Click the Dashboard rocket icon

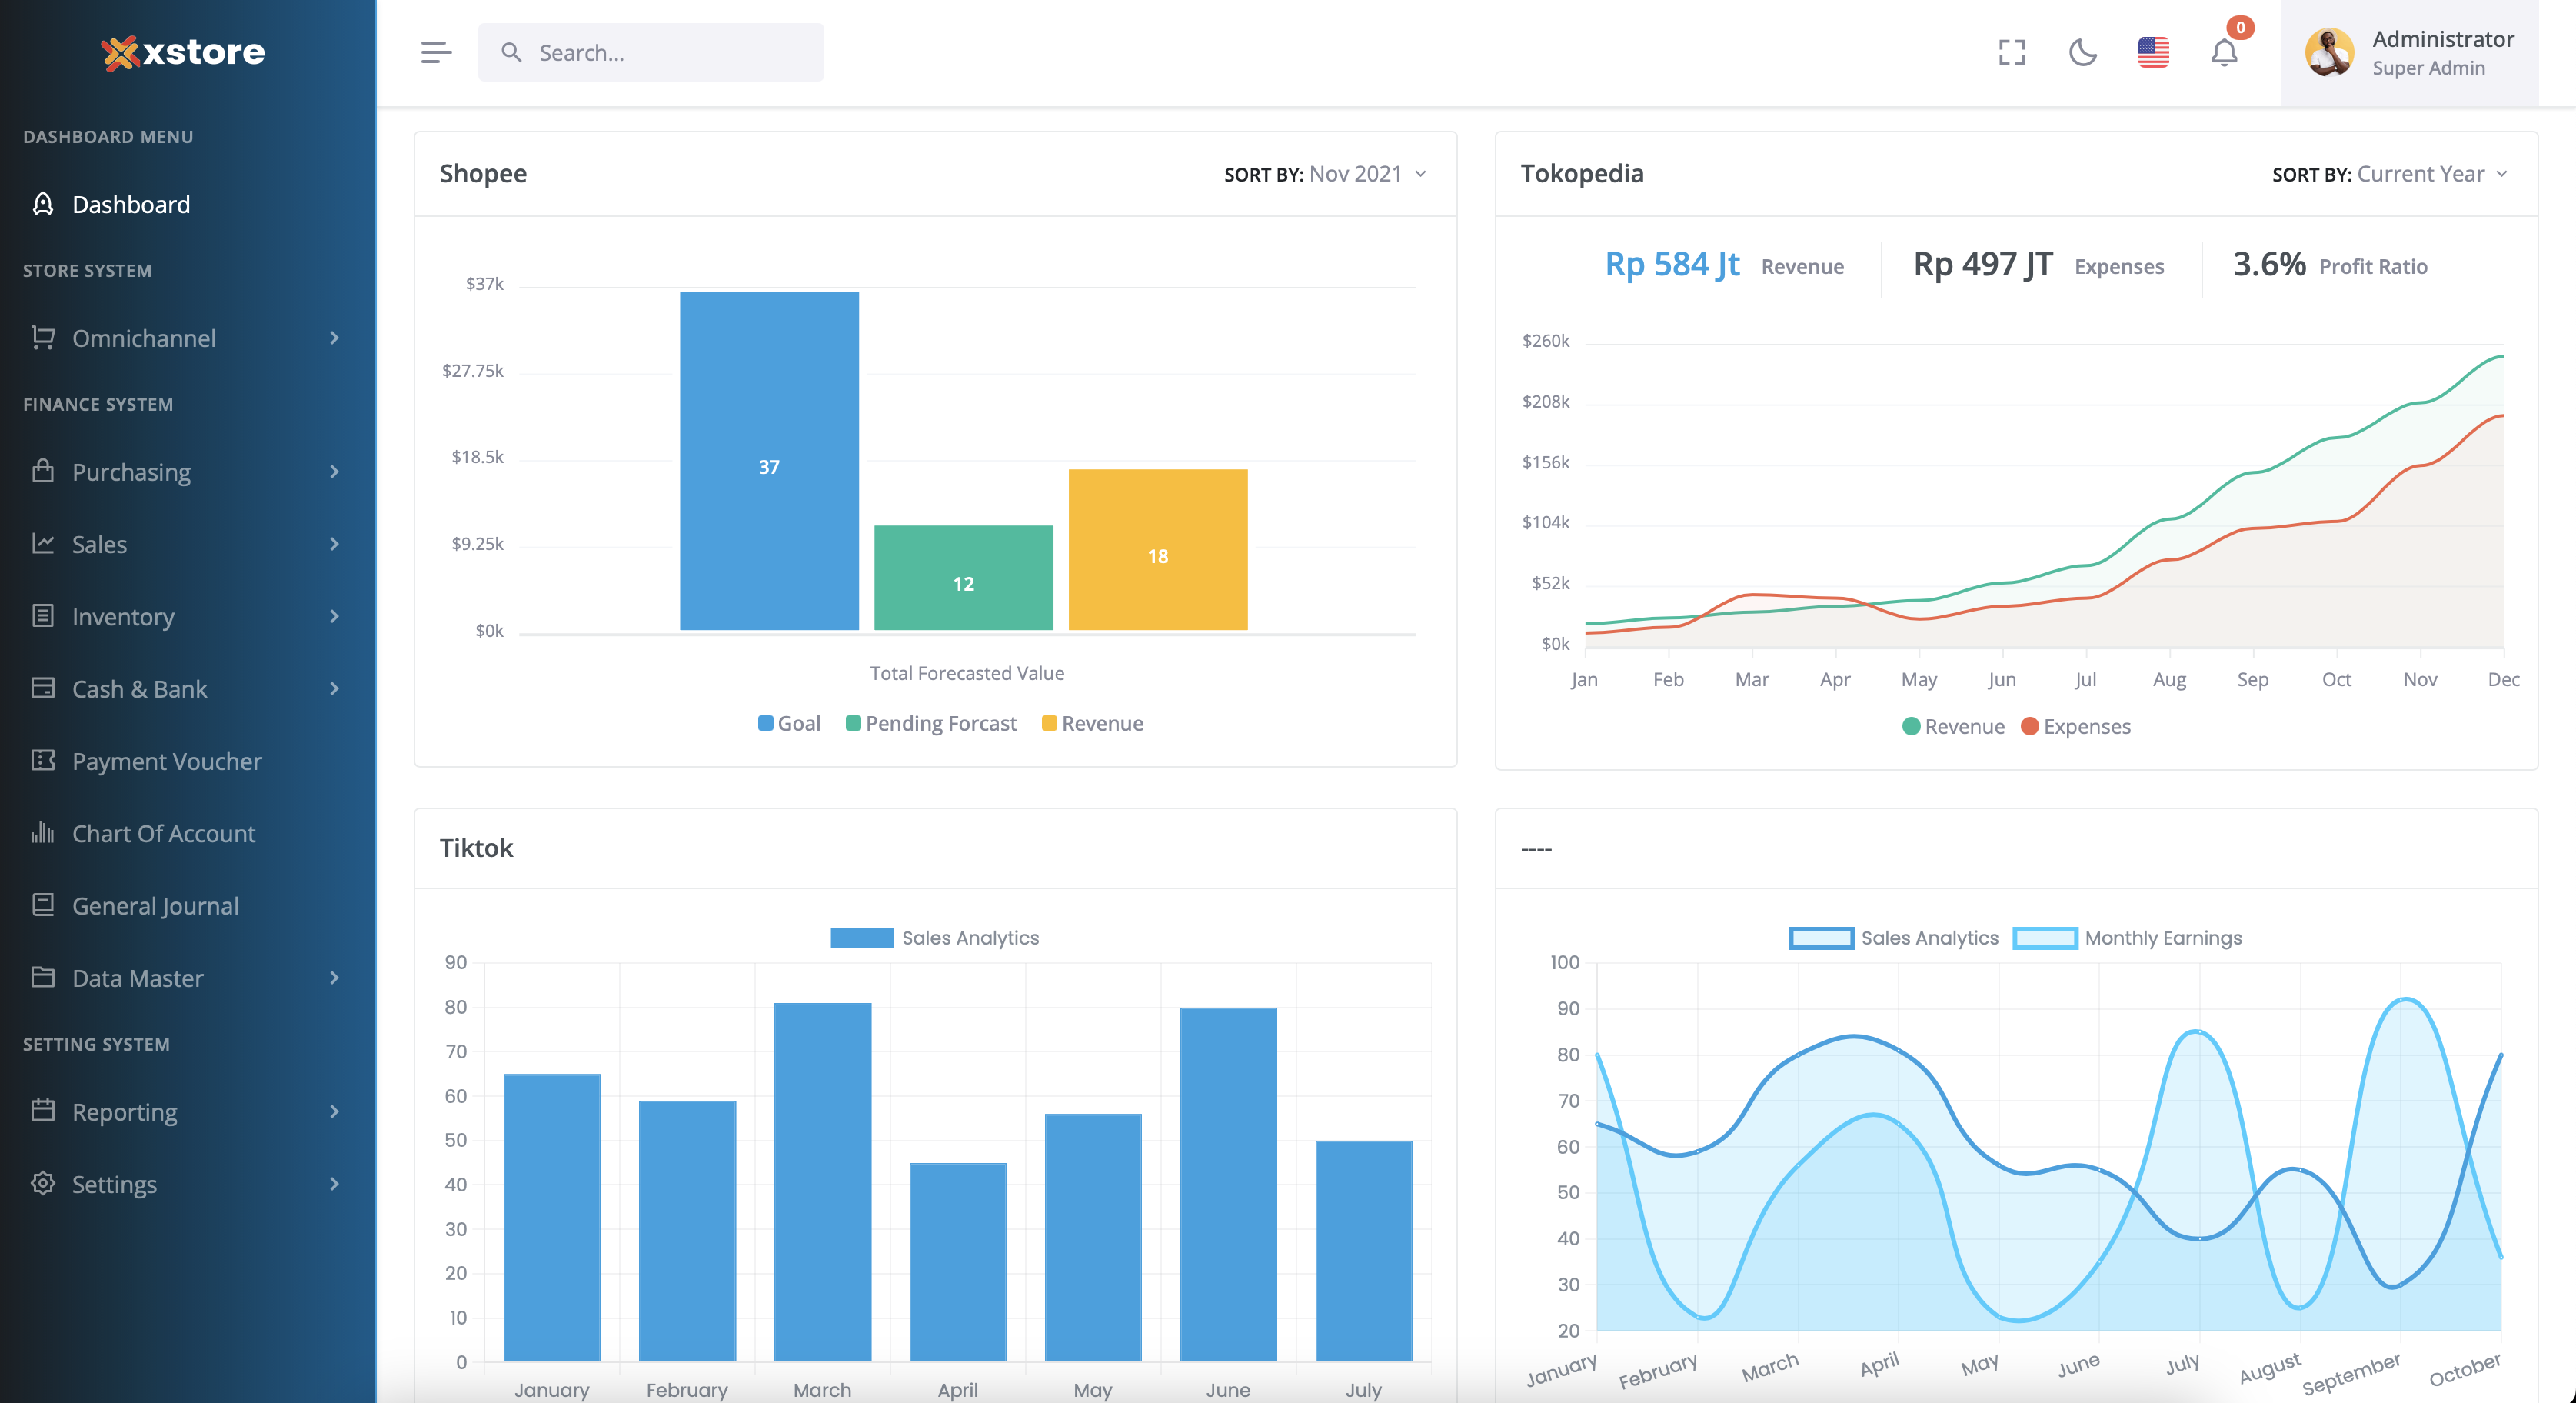pos(43,204)
